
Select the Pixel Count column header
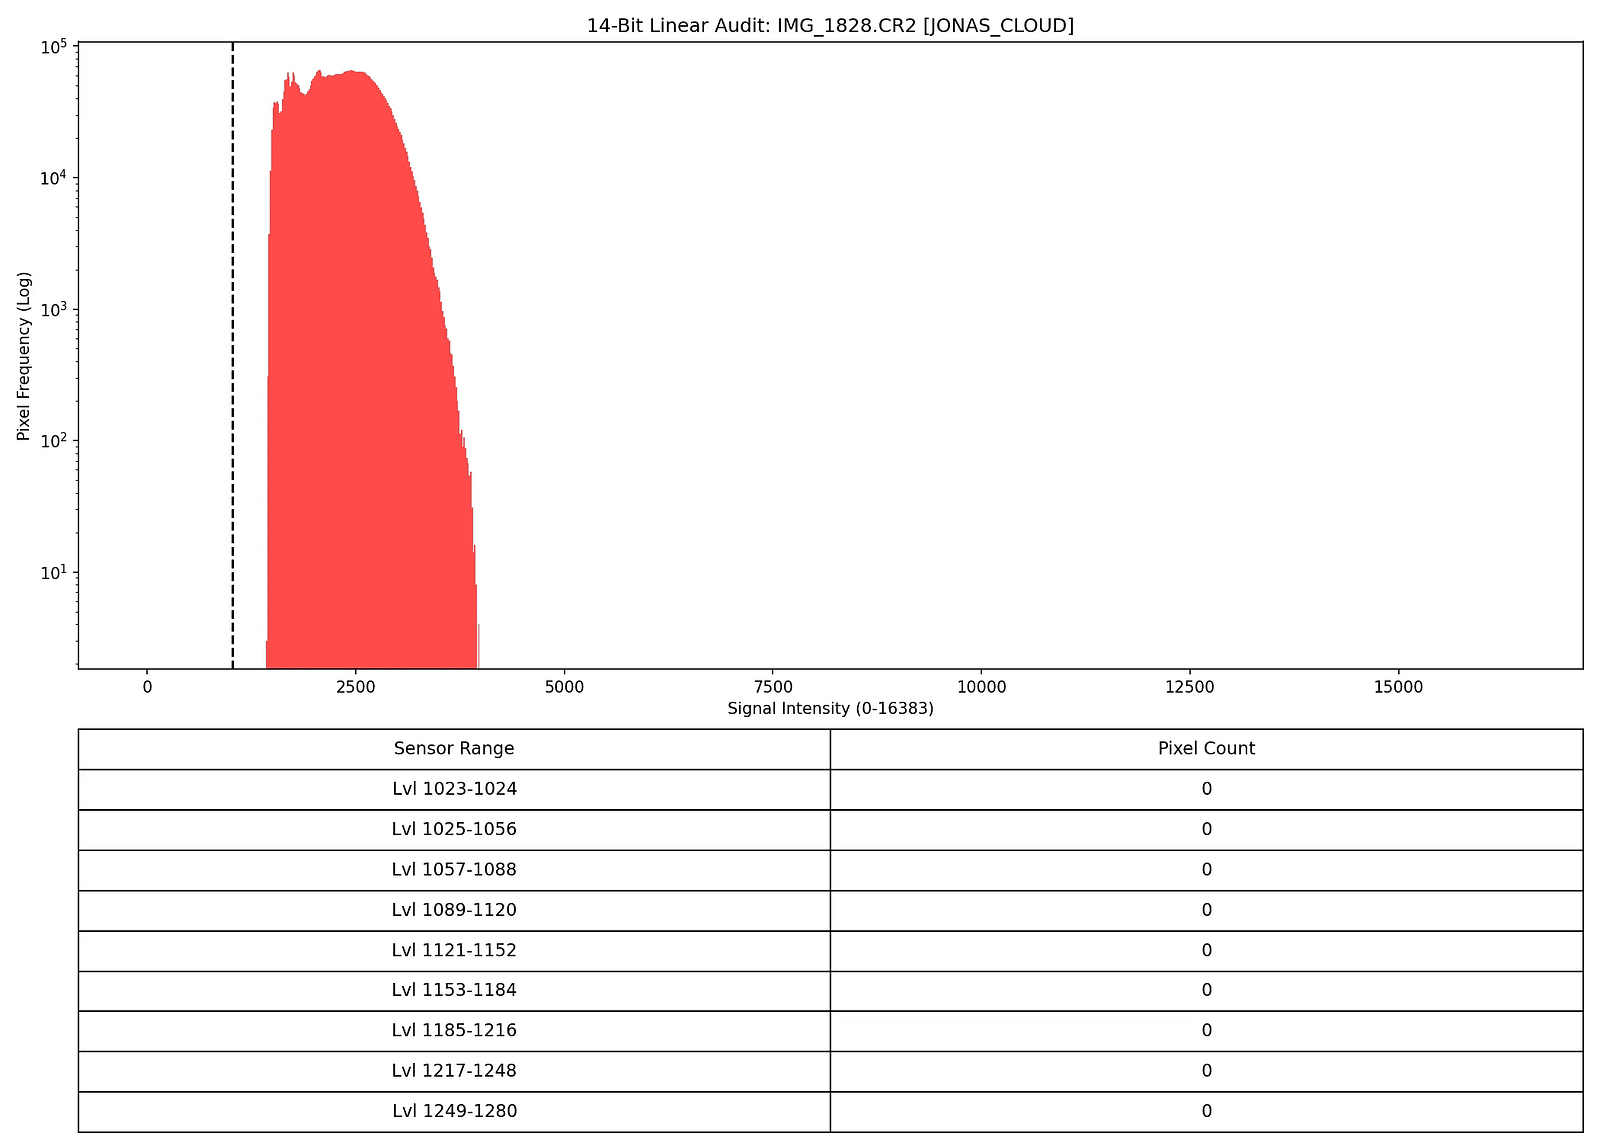1205,748
